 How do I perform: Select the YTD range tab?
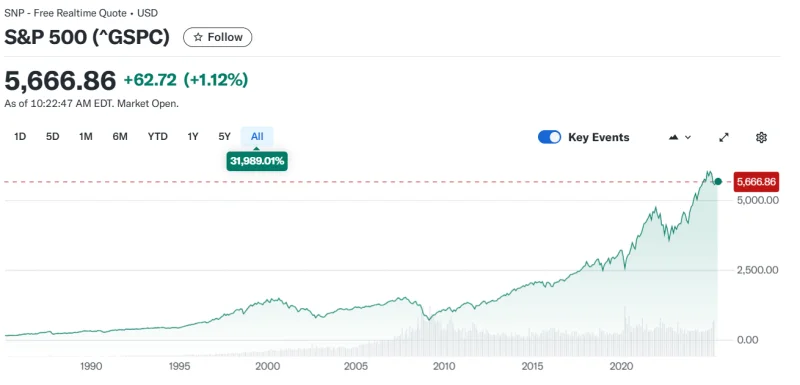(x=158, y=137)
